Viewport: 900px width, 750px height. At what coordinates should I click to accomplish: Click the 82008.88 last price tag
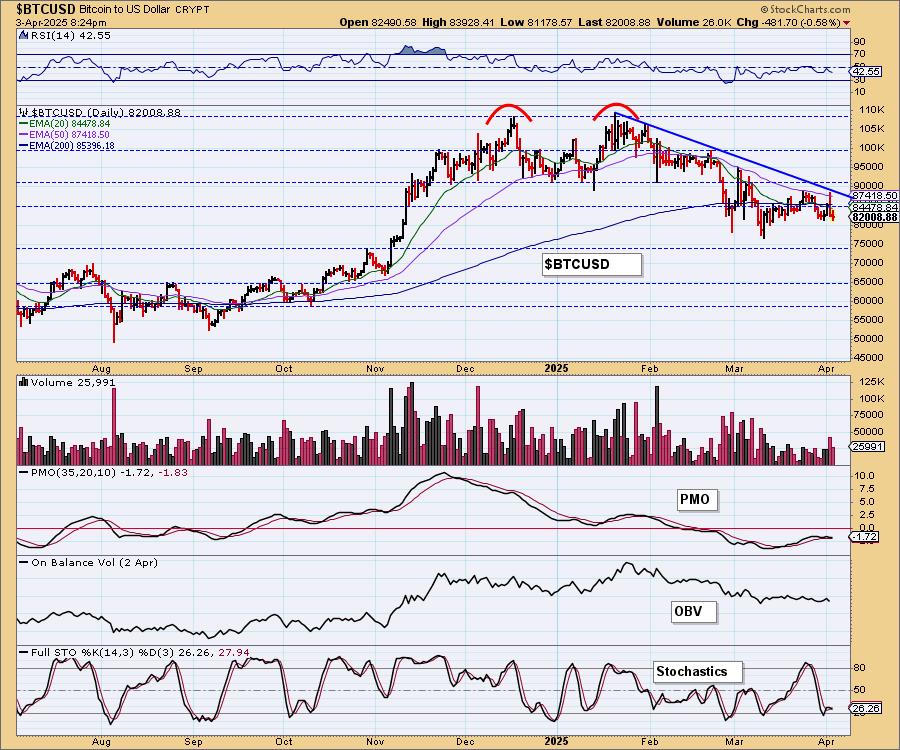(x=875, y=217)
